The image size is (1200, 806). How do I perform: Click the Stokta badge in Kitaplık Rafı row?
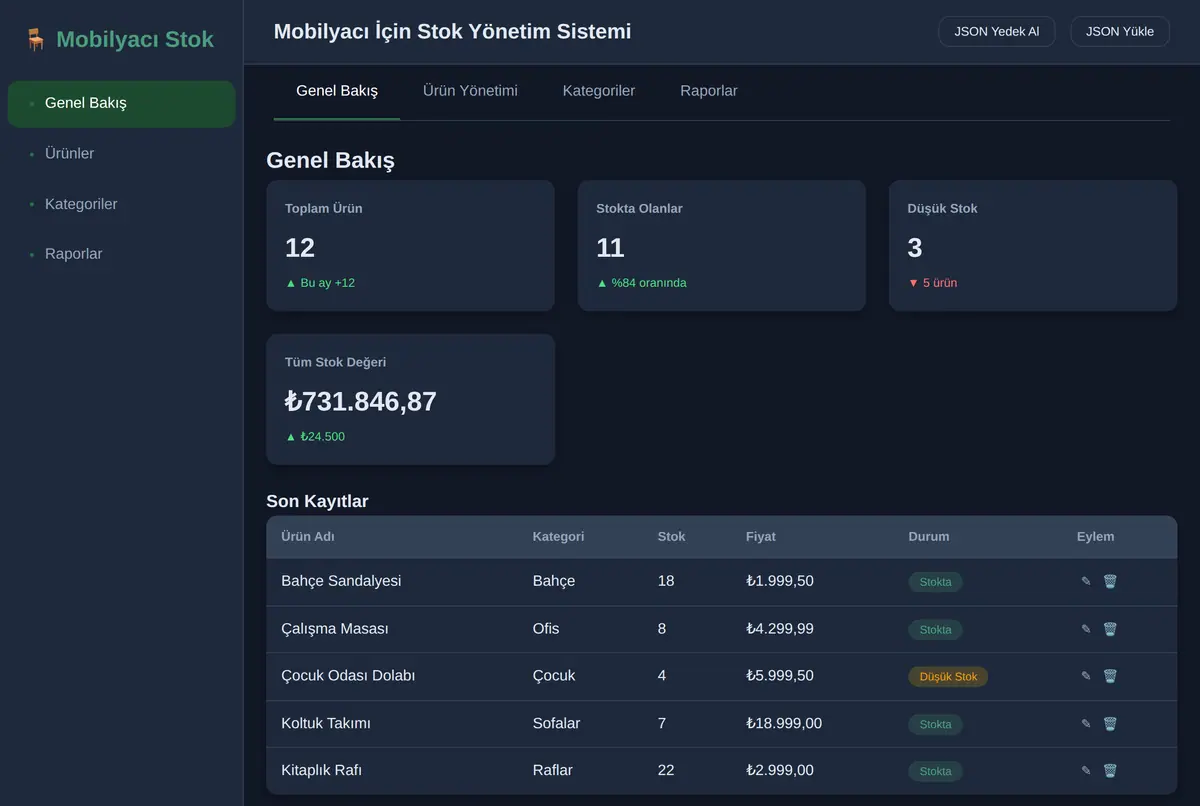tap(935, 772)
